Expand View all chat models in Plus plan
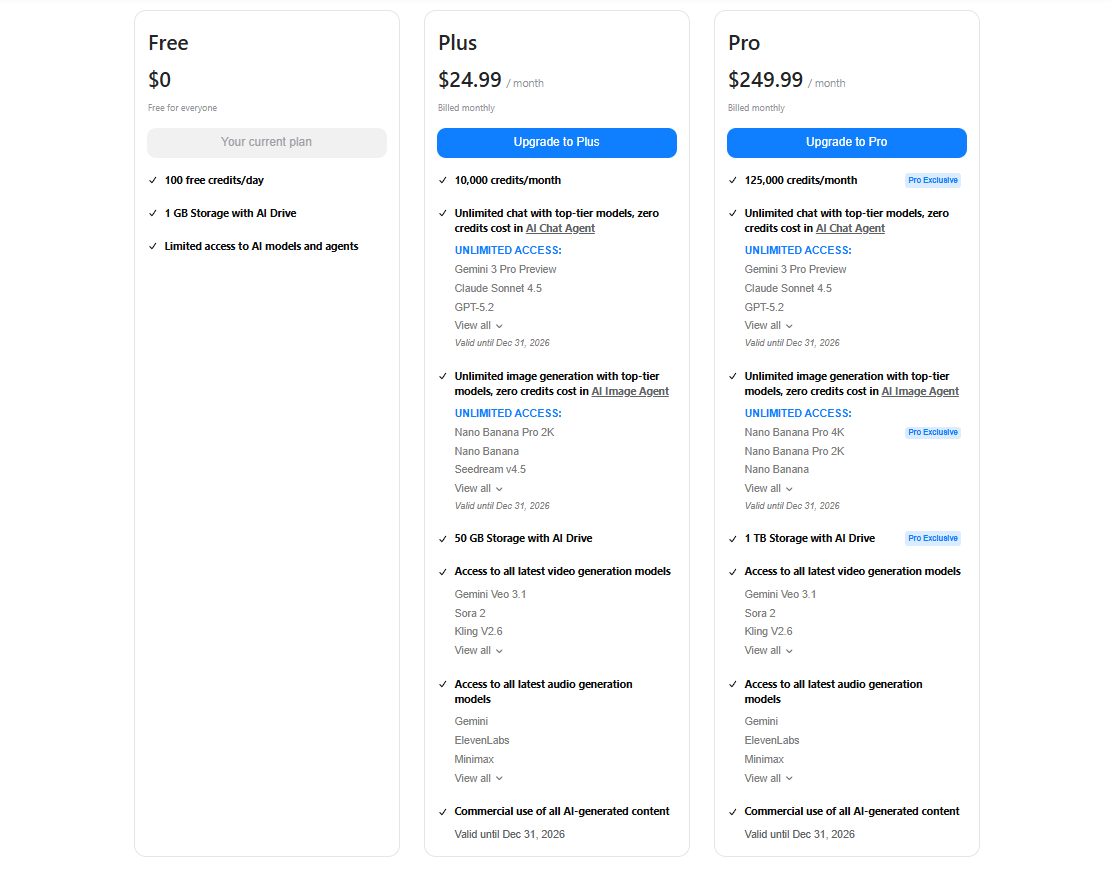 (478, 325)
